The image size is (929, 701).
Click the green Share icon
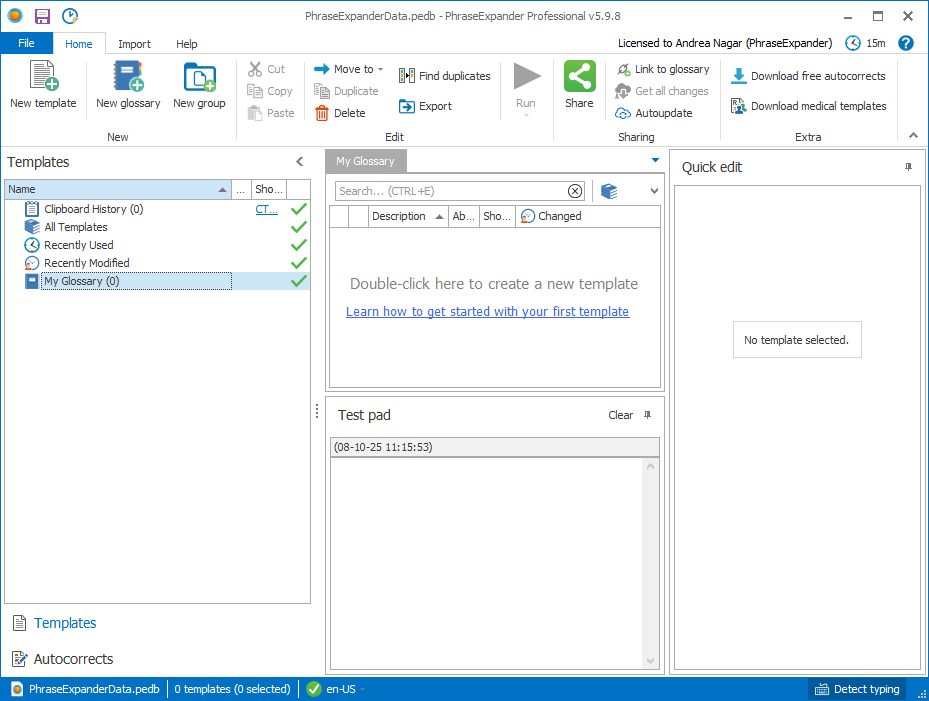(x=579, y=76)
